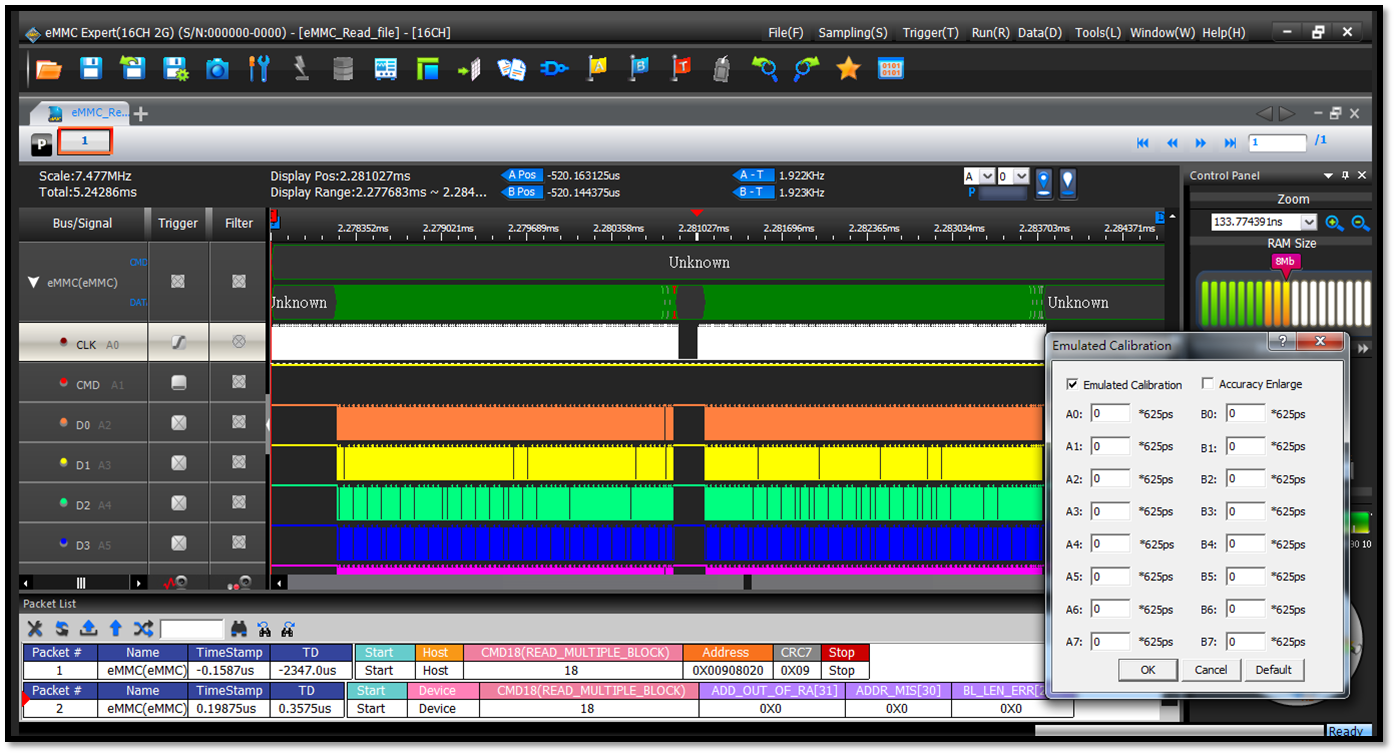
Task: Open the Trigger(T) menu
Action: click(x=930, y=32)
